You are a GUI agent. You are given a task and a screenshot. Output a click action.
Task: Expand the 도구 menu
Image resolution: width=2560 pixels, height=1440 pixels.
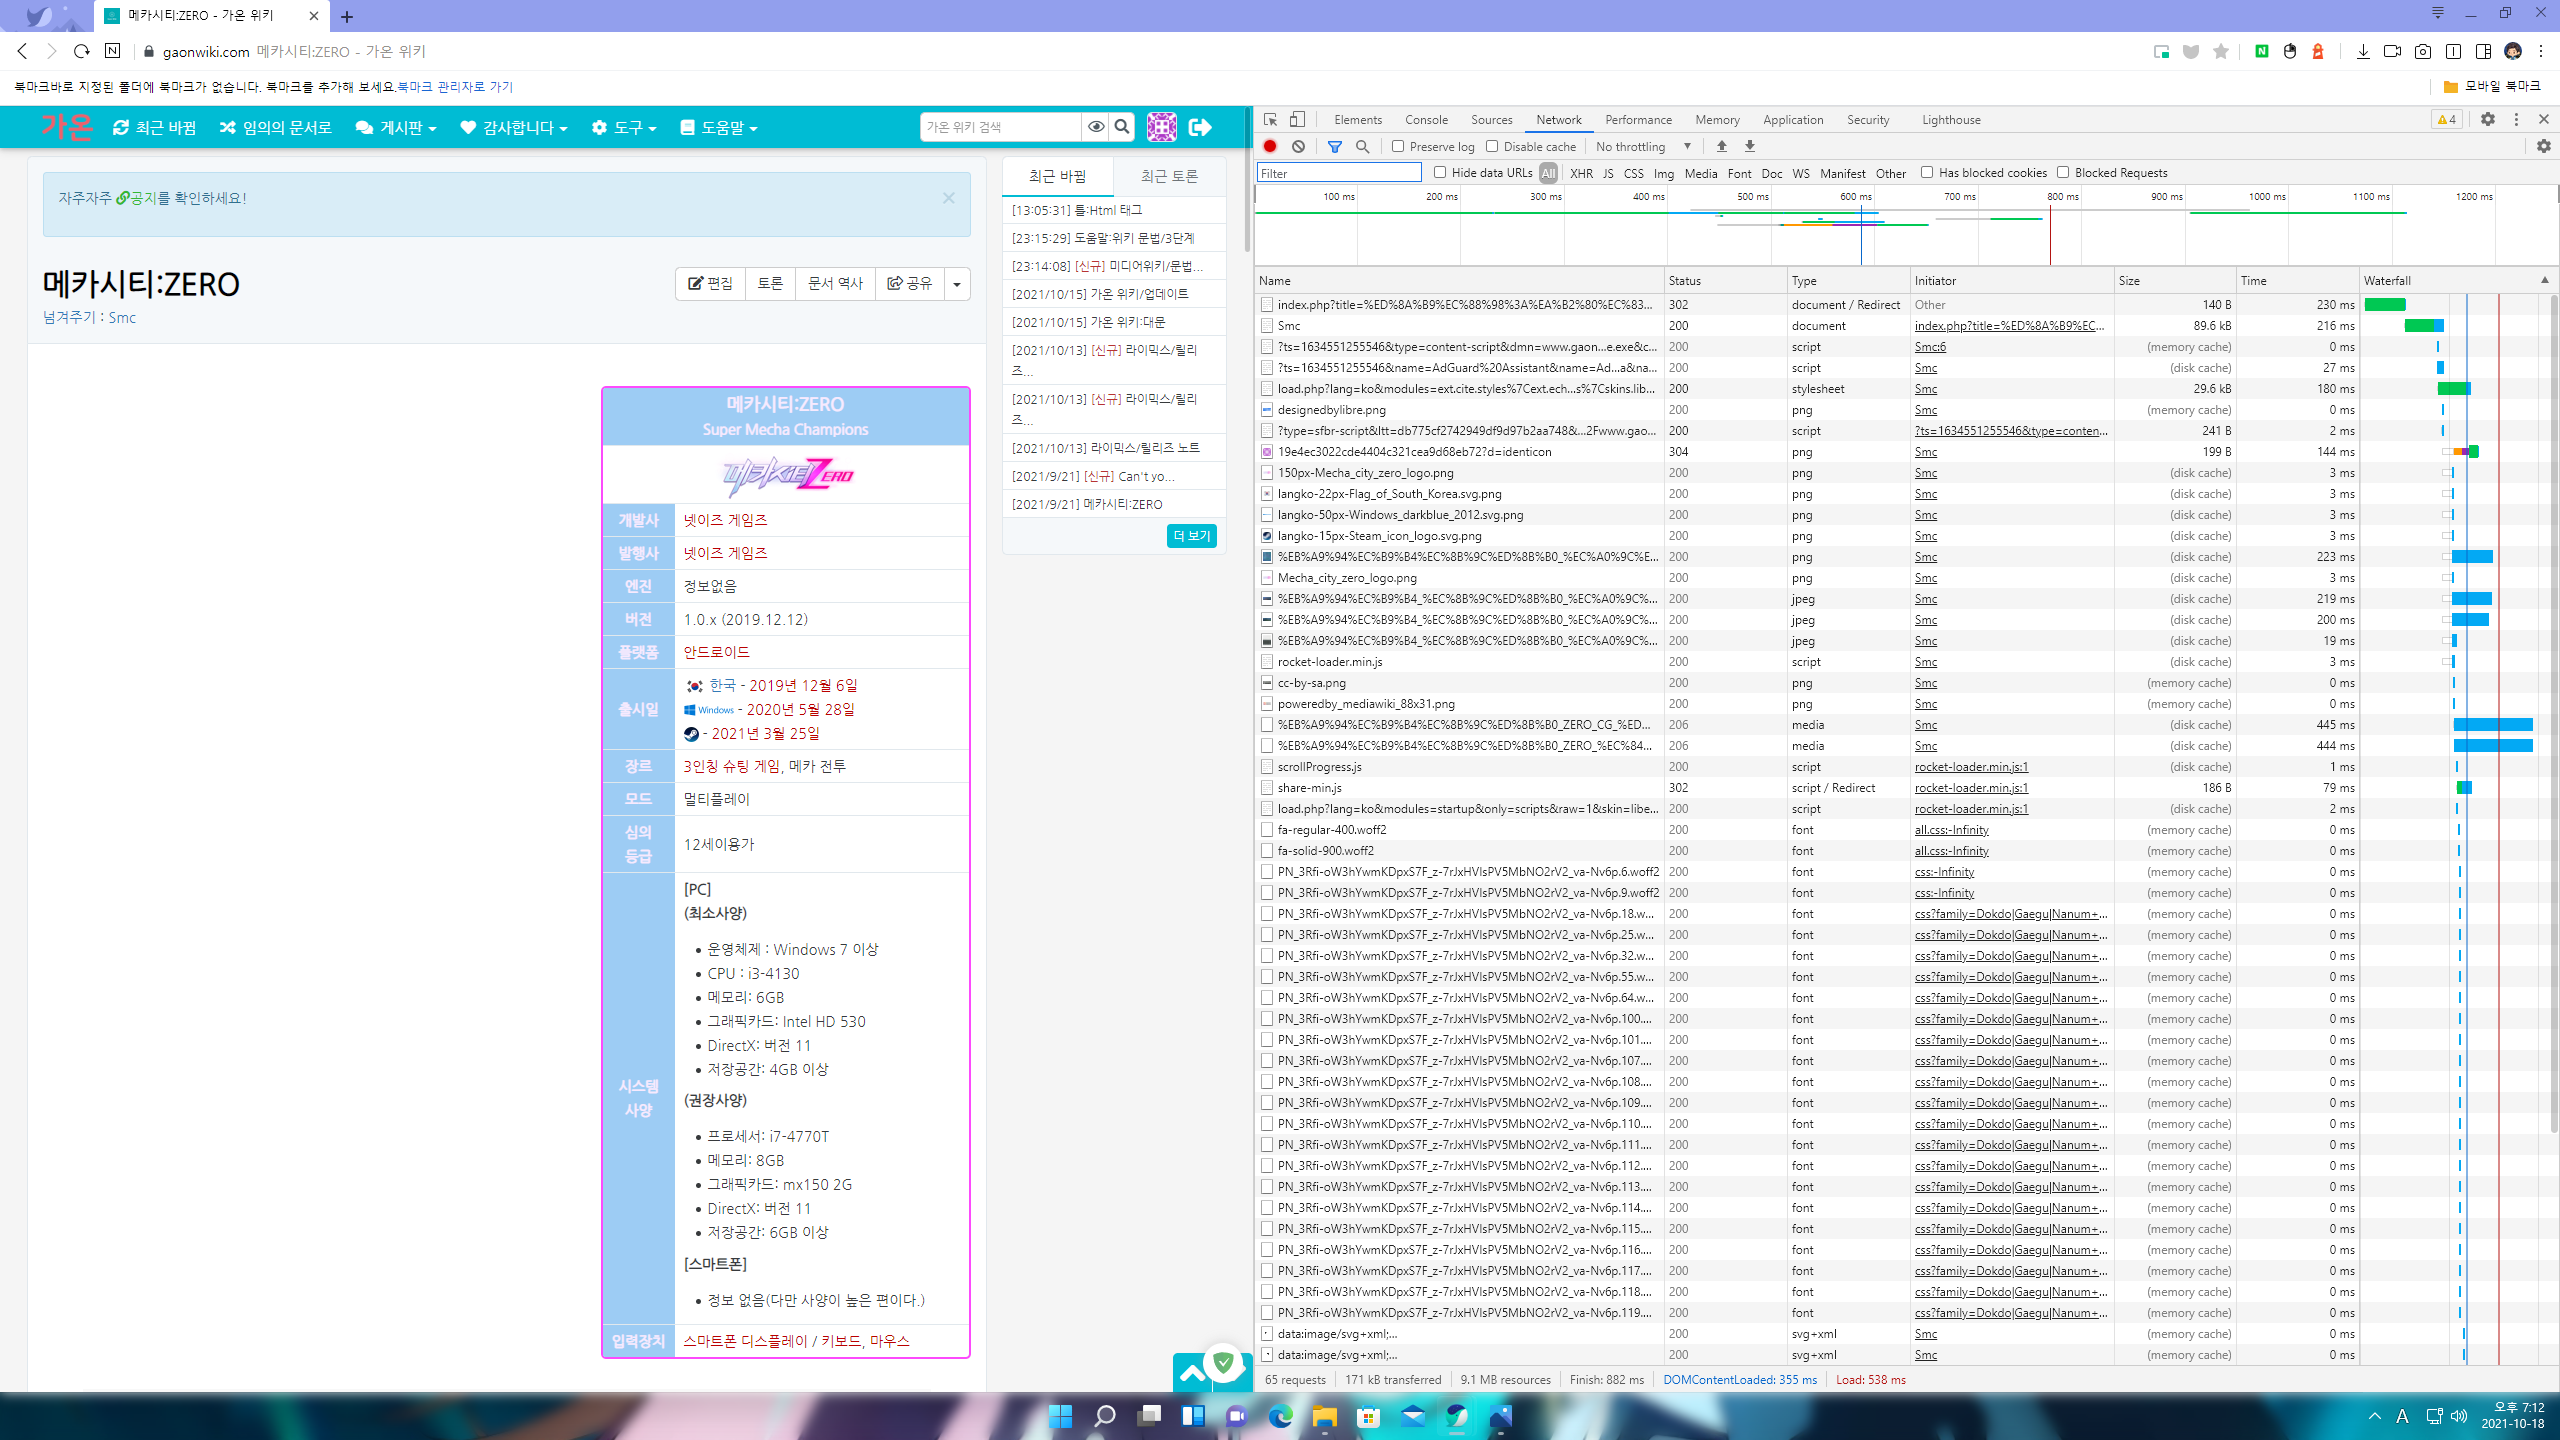pos(624,127)
